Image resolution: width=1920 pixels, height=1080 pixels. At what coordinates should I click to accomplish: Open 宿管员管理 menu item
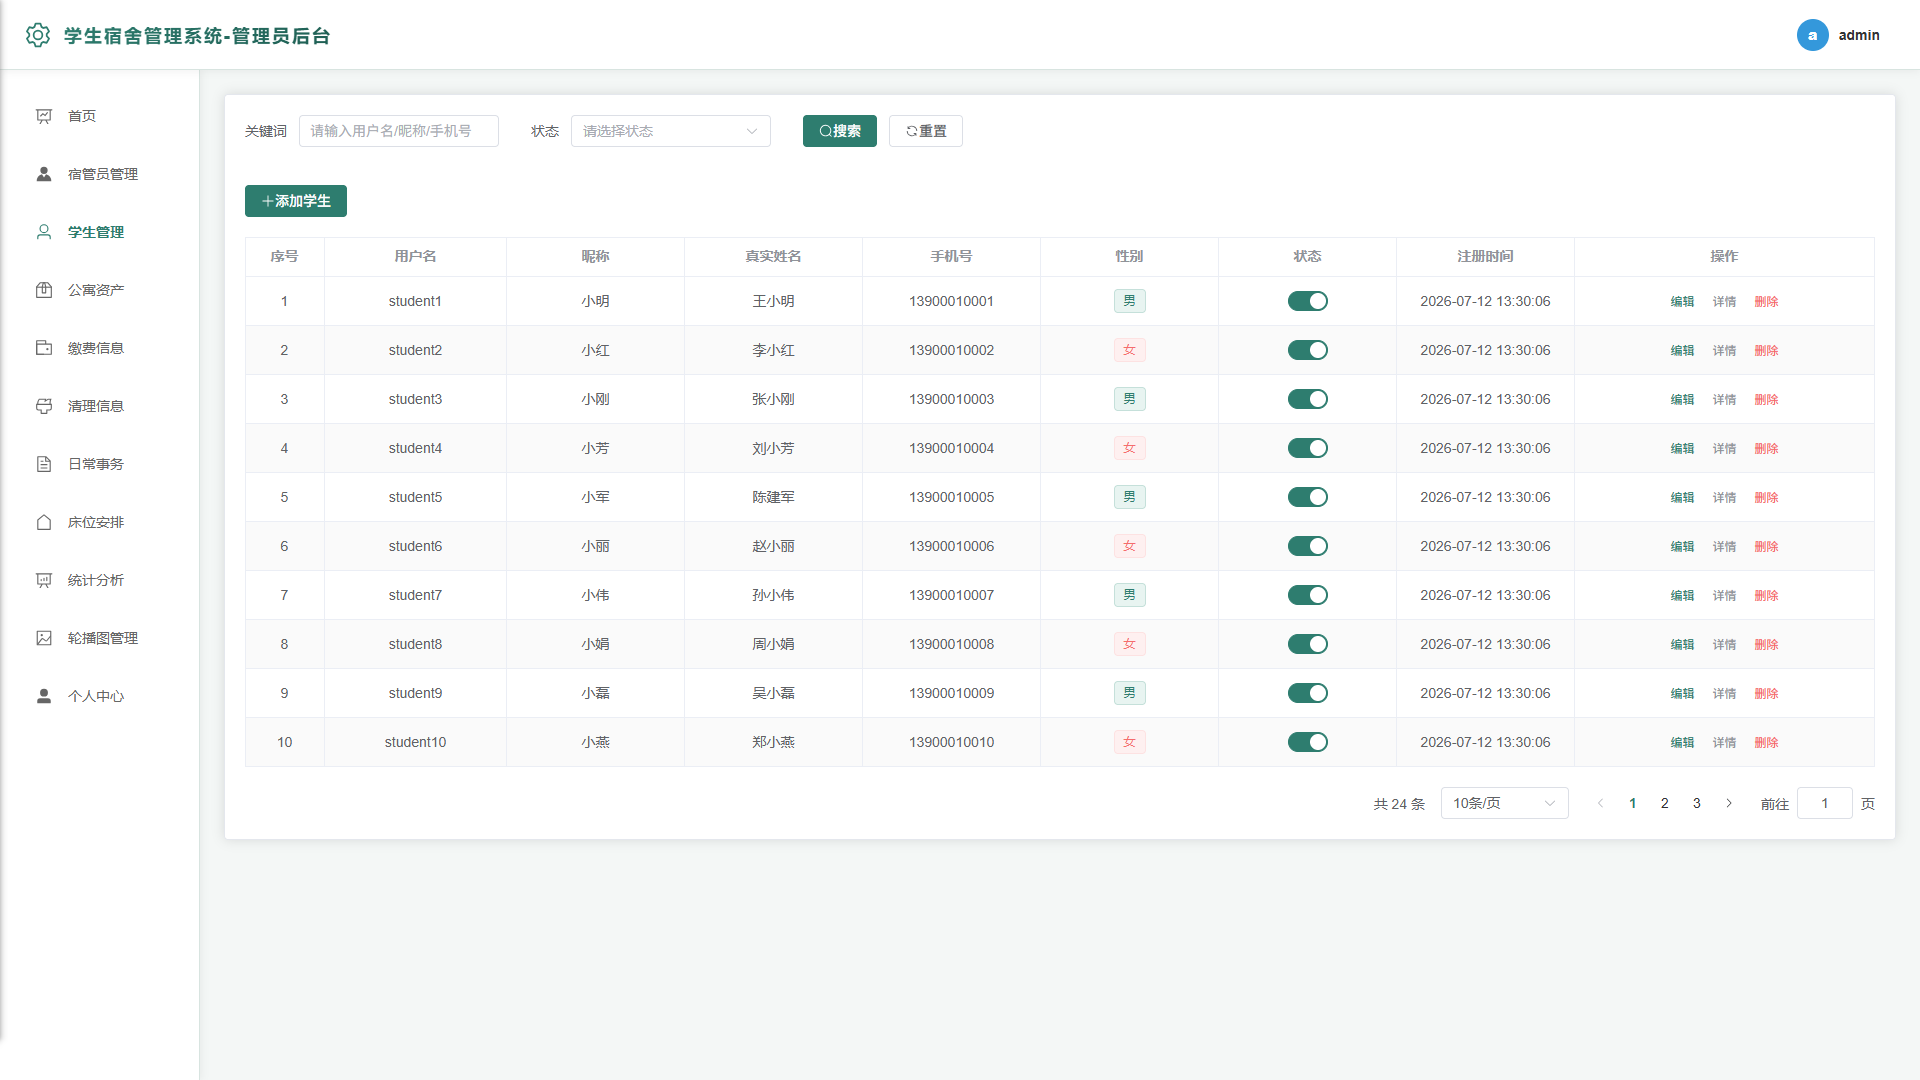[100, 174]
